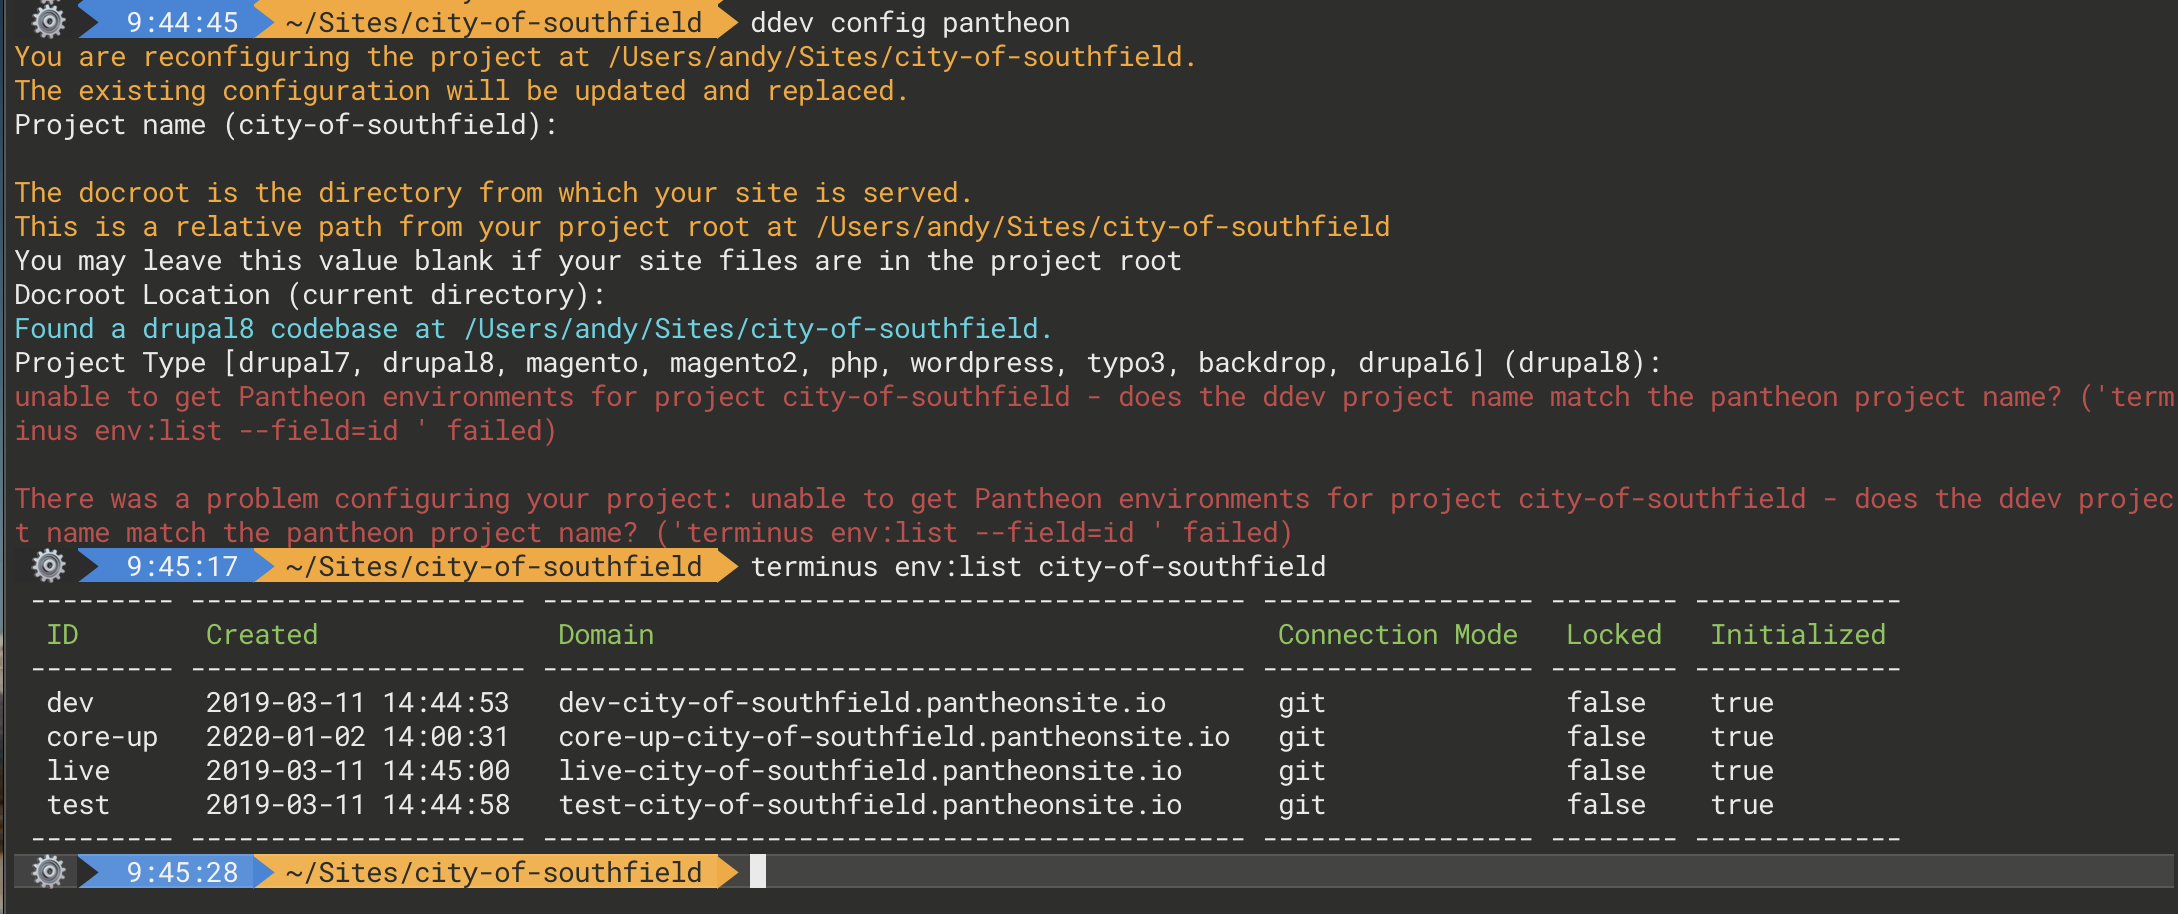
Task: Click the 'The docroot is the directory' line
Action: point(493,193)
